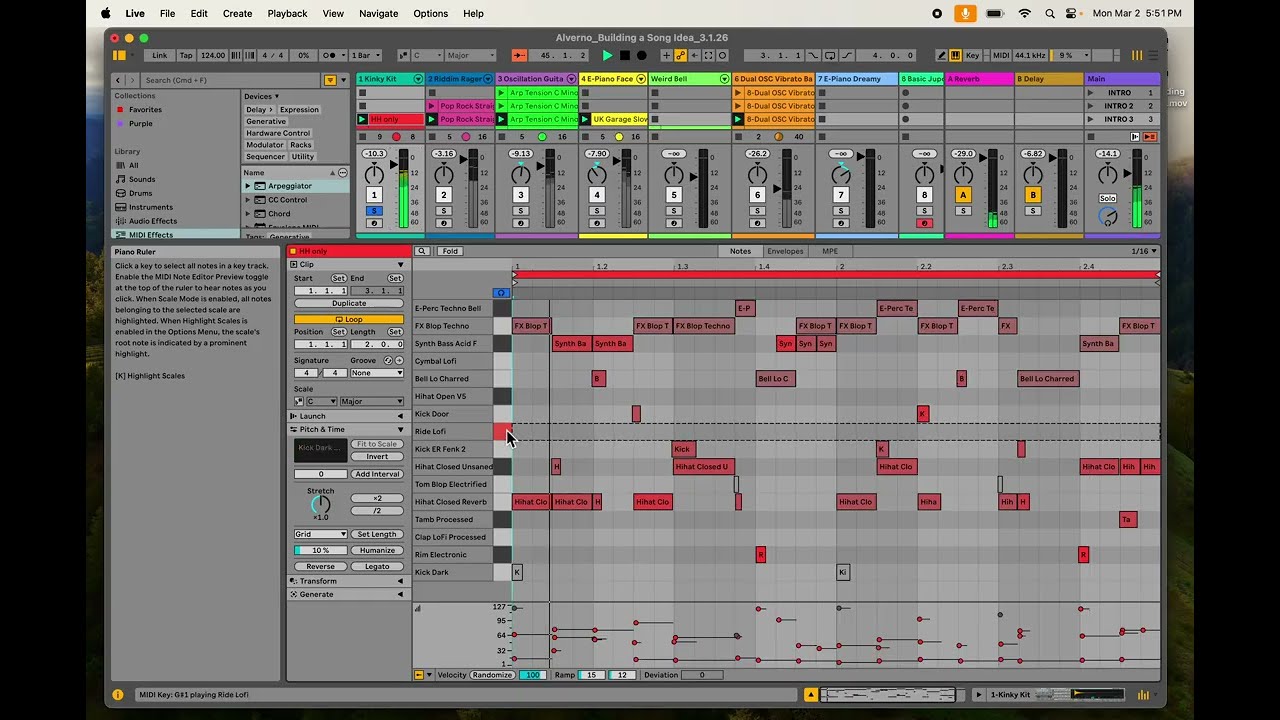
Task: Click the Stop button in transport
Action: pyautogui.click(x=625, y=56)
